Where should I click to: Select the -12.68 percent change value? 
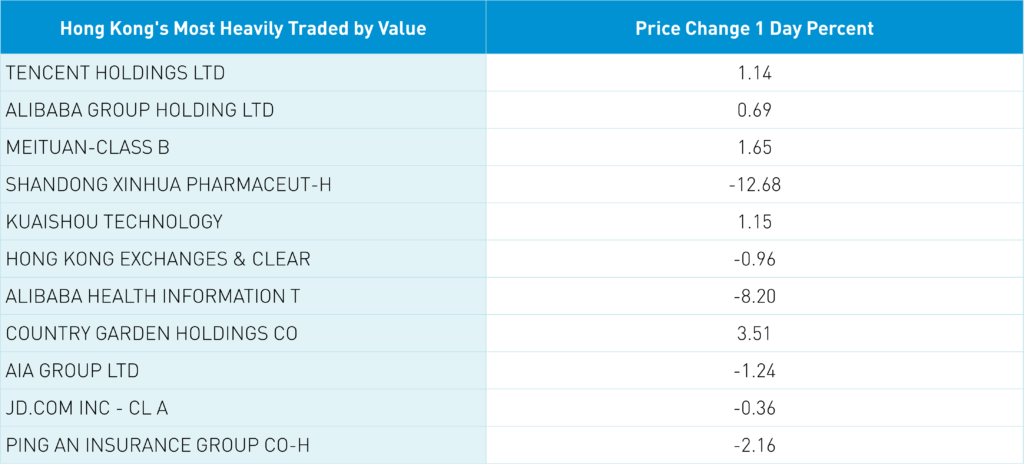pyautogui.click(x=754, y=184)
